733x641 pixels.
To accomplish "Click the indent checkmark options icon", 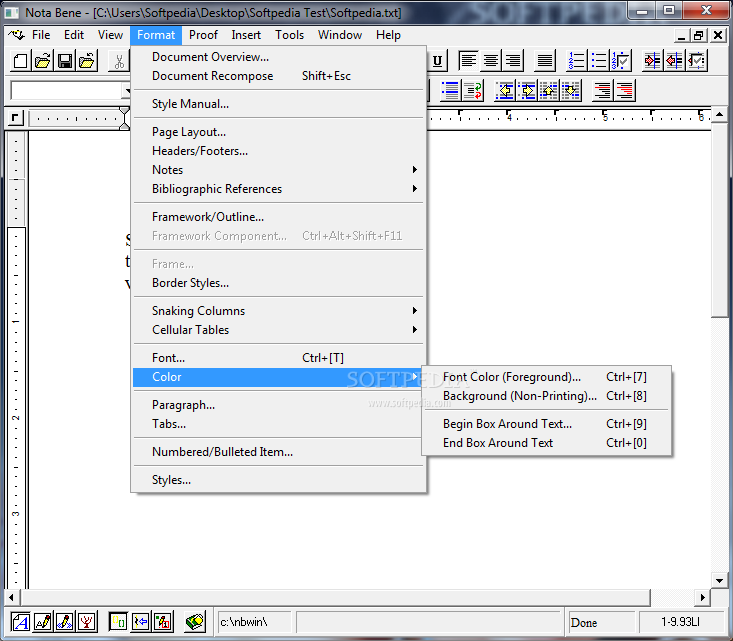I will click(x=697, y=61).
